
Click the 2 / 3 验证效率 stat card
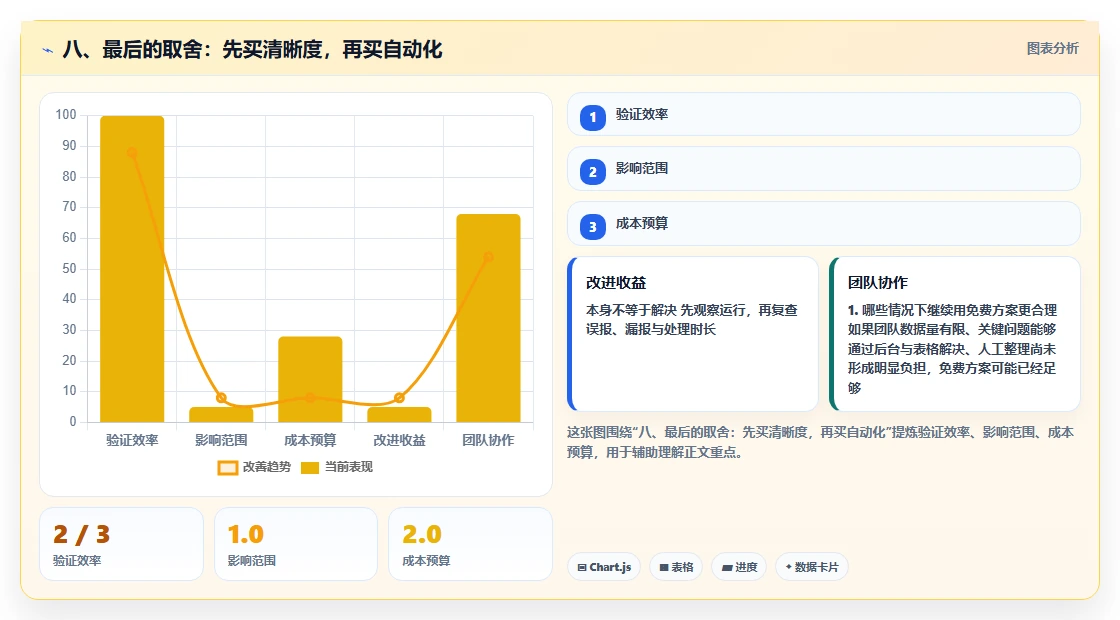click(x=121, y=544)
